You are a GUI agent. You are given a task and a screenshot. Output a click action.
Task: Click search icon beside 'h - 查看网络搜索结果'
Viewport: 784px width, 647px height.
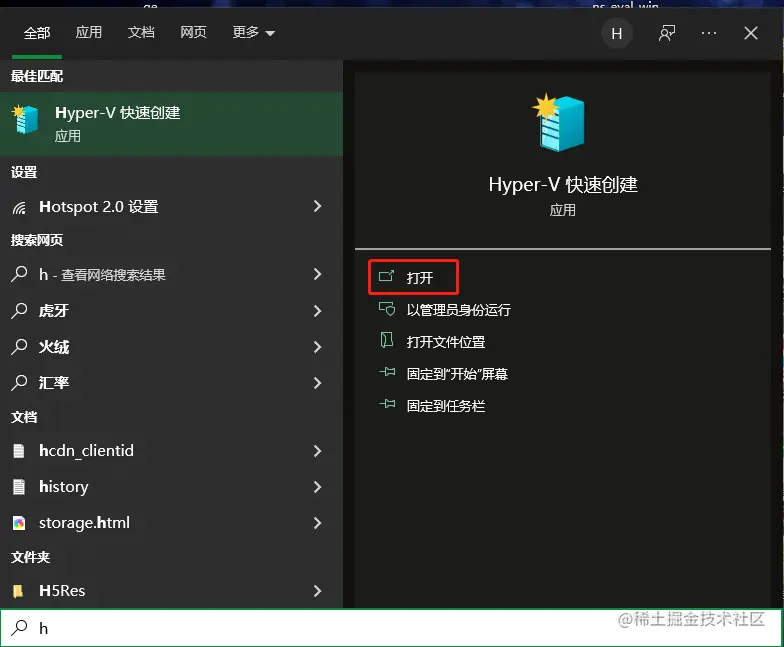pos(19,274)
